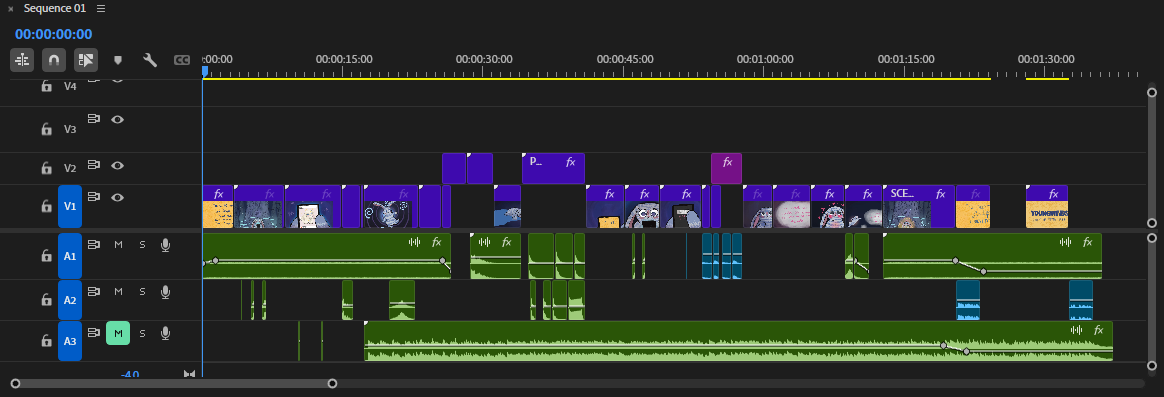Click the blue playhead marker on ruler
Viewport: 1164px width, 397px height.
click(x=205, y=71)
